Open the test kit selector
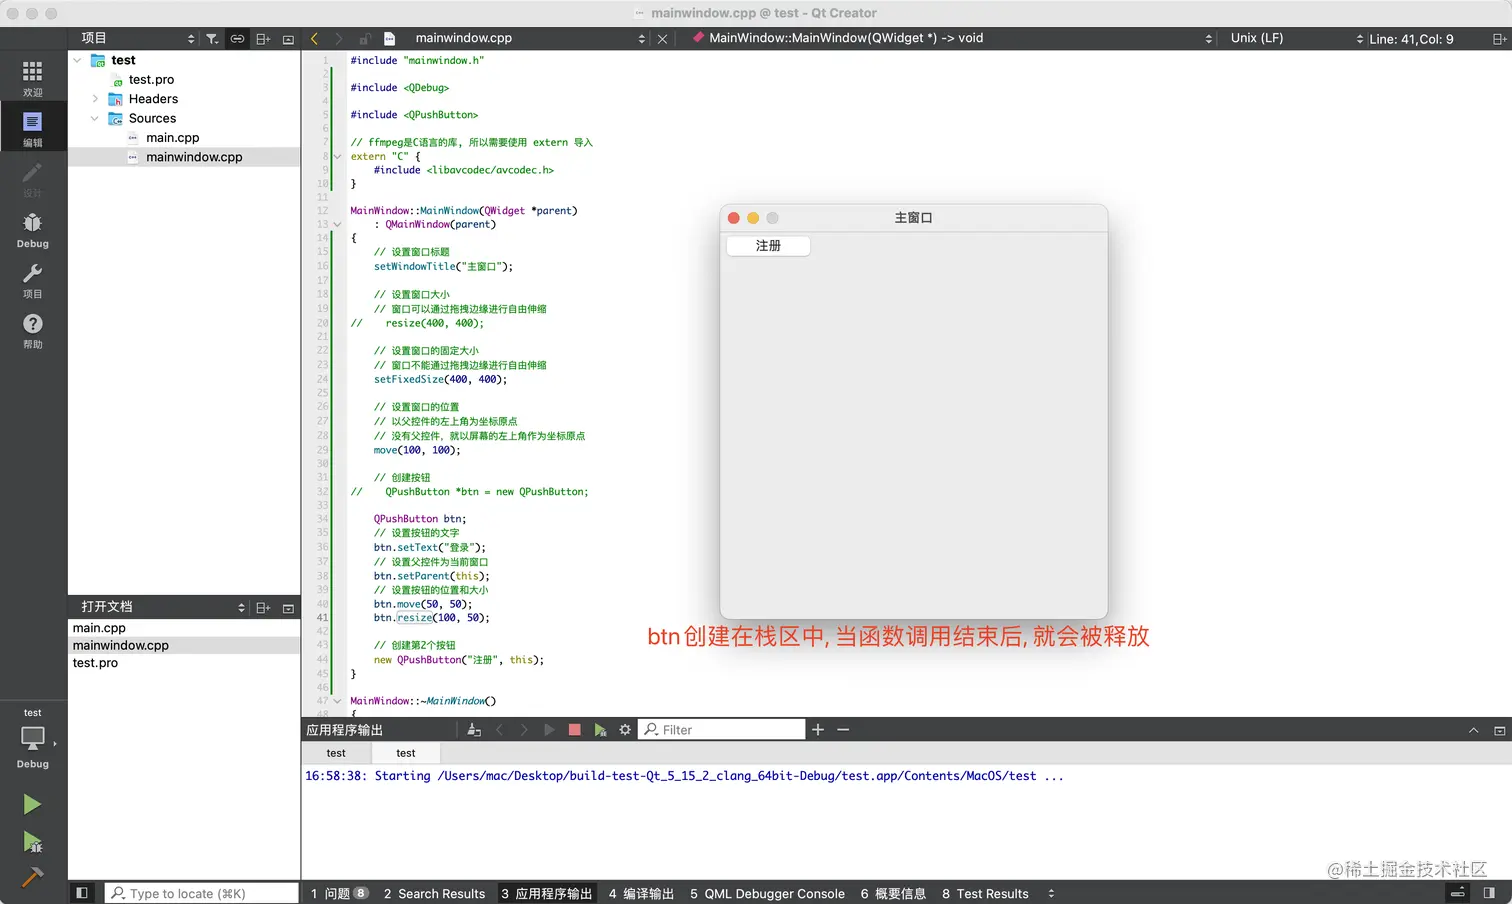The width and height of the screenshot is (1512, 904). coord(33,741)
